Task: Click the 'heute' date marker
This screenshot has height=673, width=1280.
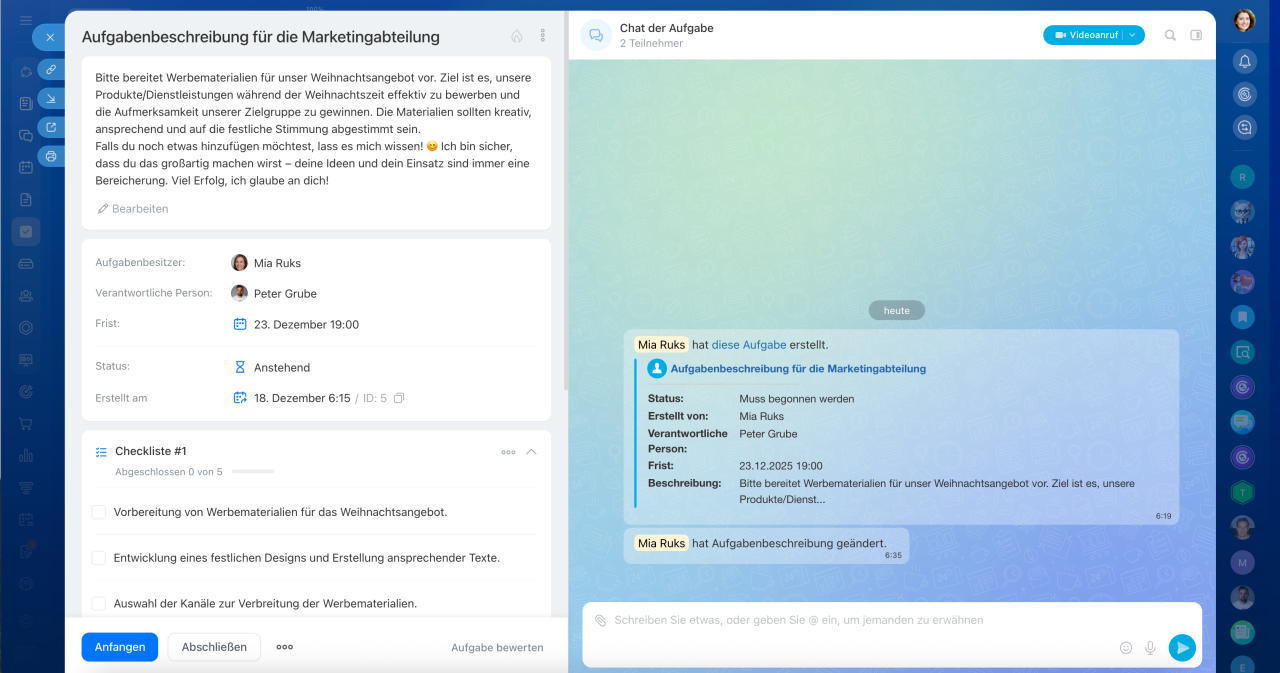Action: (x=897, y=311)
